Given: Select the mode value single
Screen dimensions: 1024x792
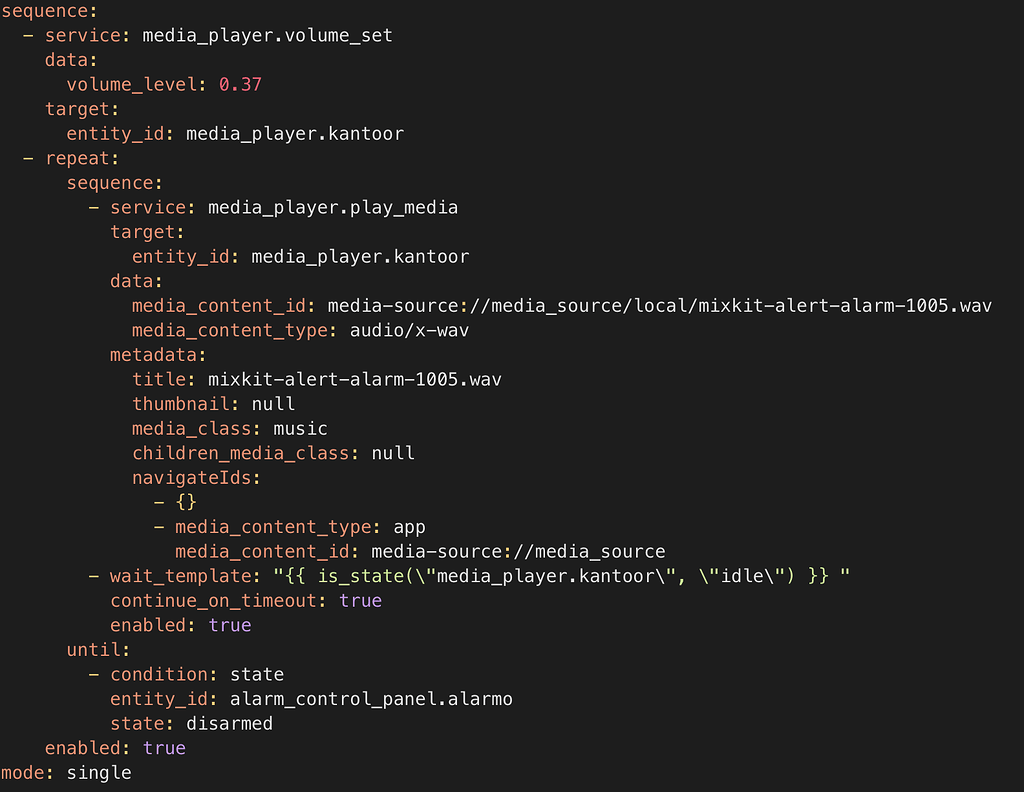Looking at the screenshot, I should 98,772.
